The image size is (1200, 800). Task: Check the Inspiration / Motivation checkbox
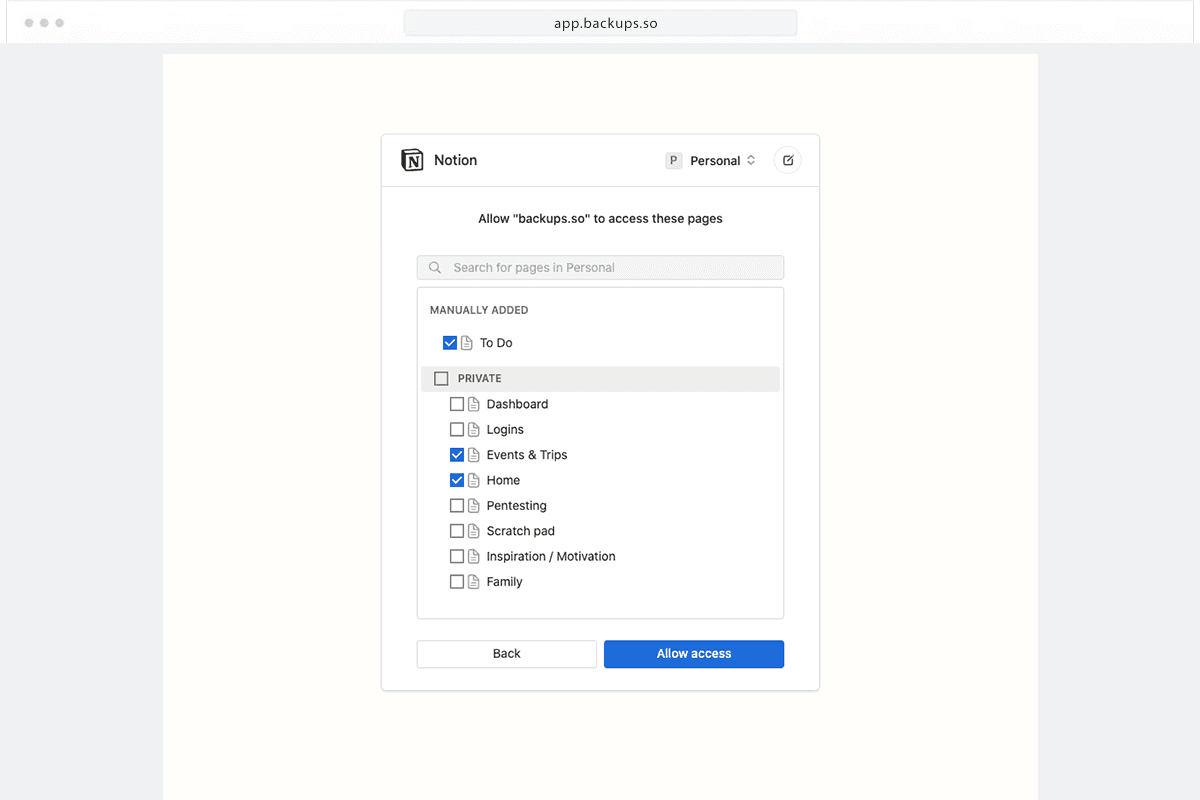[x=457, y=556]
